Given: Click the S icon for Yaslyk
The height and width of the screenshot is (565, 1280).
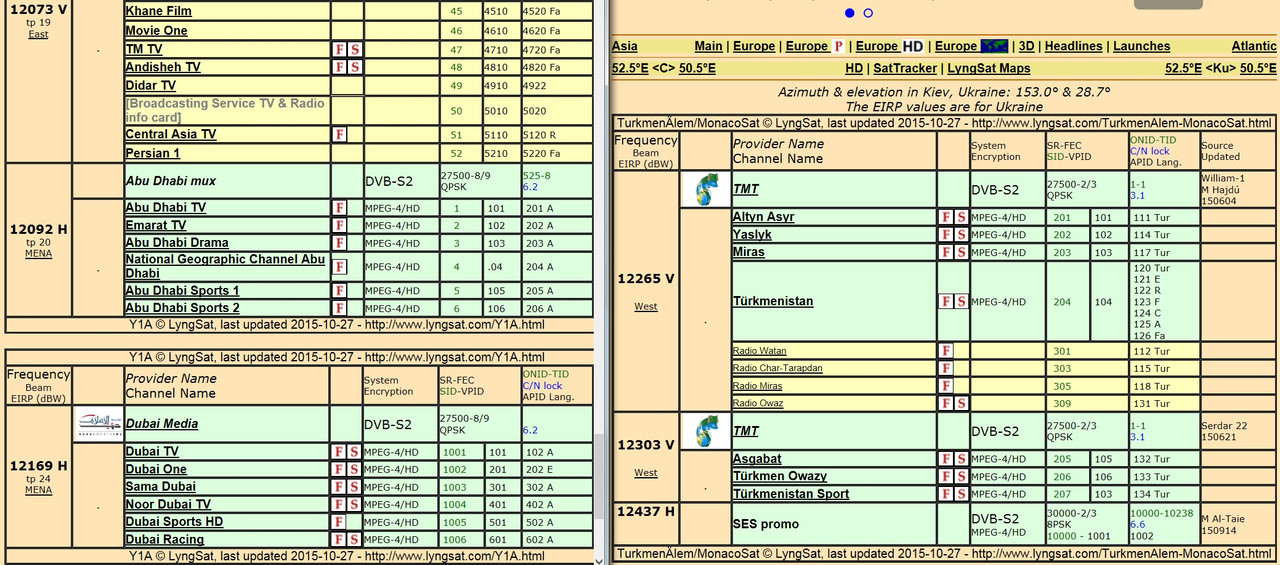Looking at the screenshot, I should [961, 235].
